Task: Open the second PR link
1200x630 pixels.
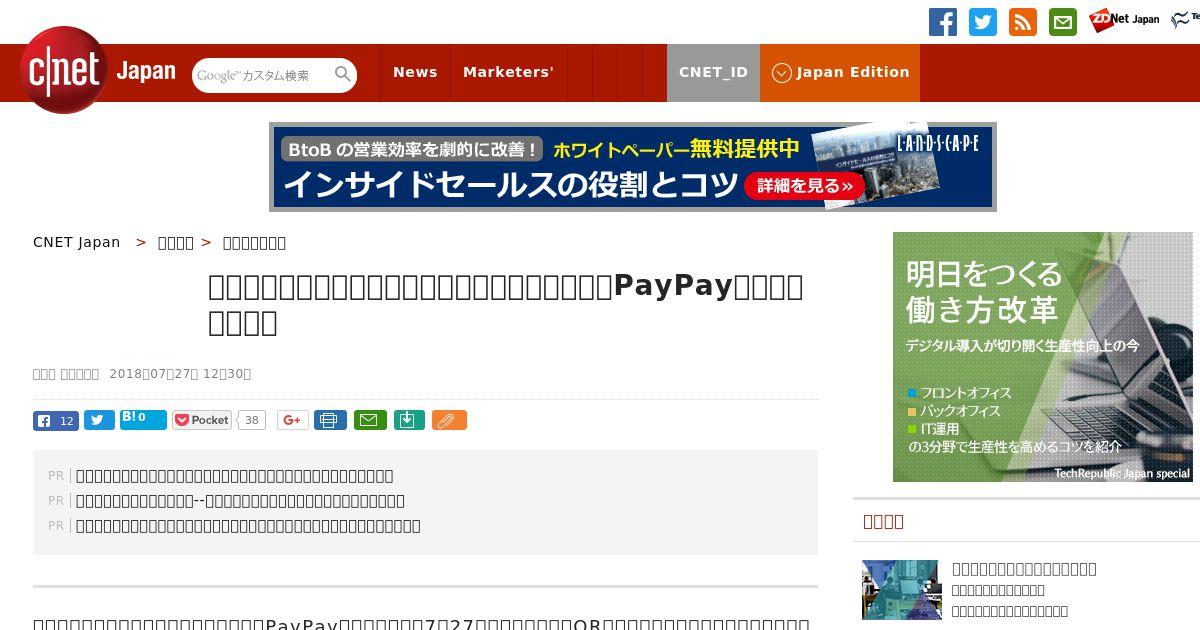Action: (x=240, y=501)
